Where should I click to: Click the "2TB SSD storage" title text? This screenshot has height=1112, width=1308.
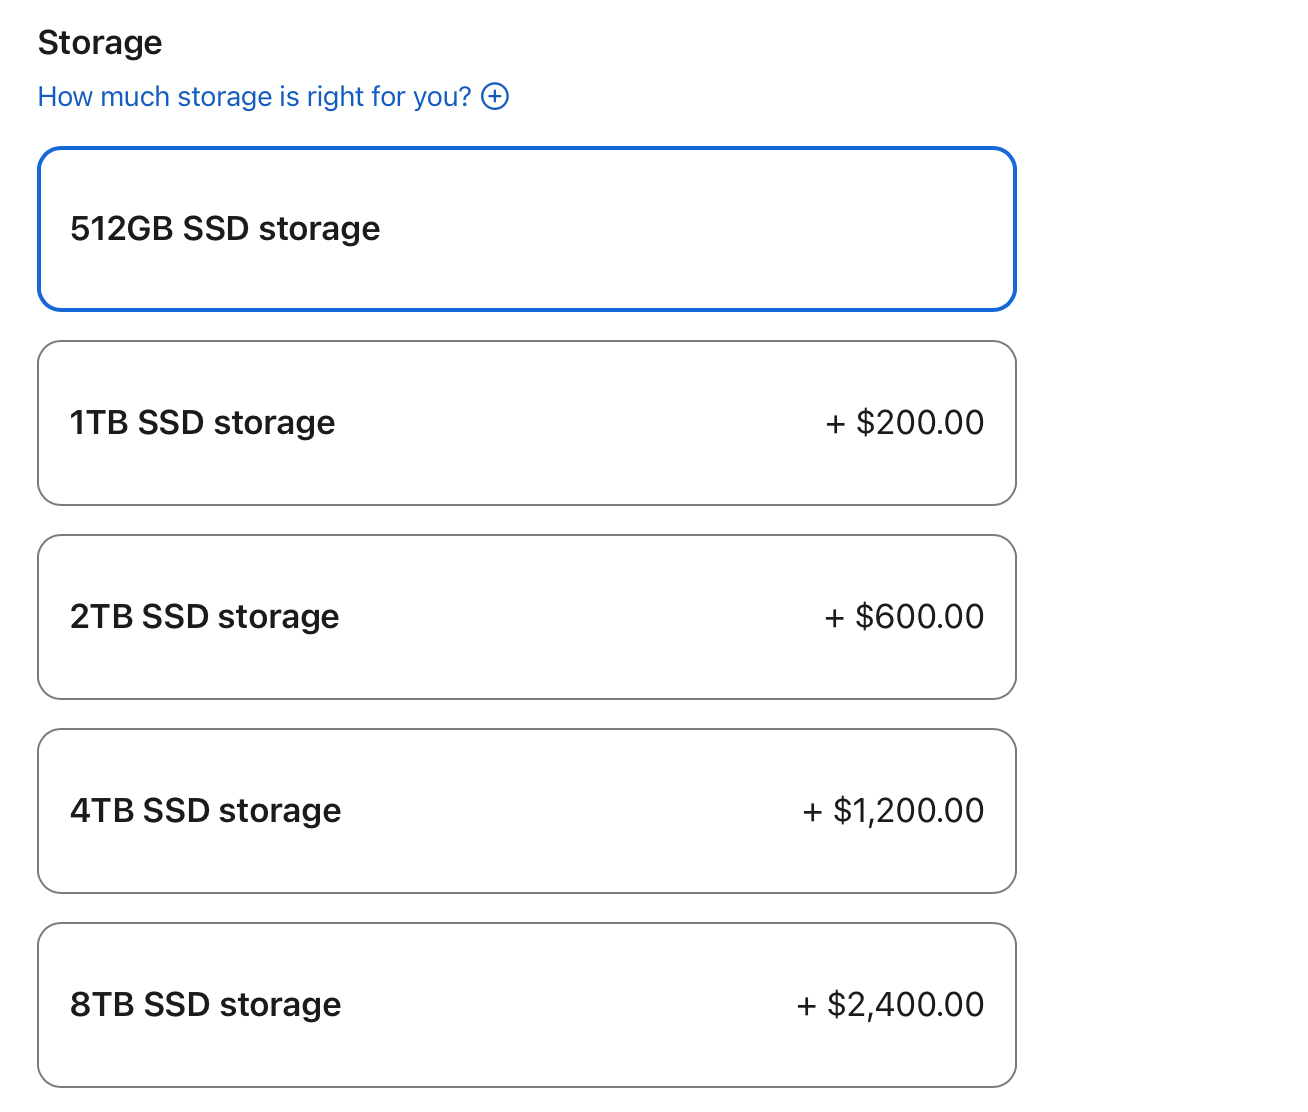tap(204, 617)
